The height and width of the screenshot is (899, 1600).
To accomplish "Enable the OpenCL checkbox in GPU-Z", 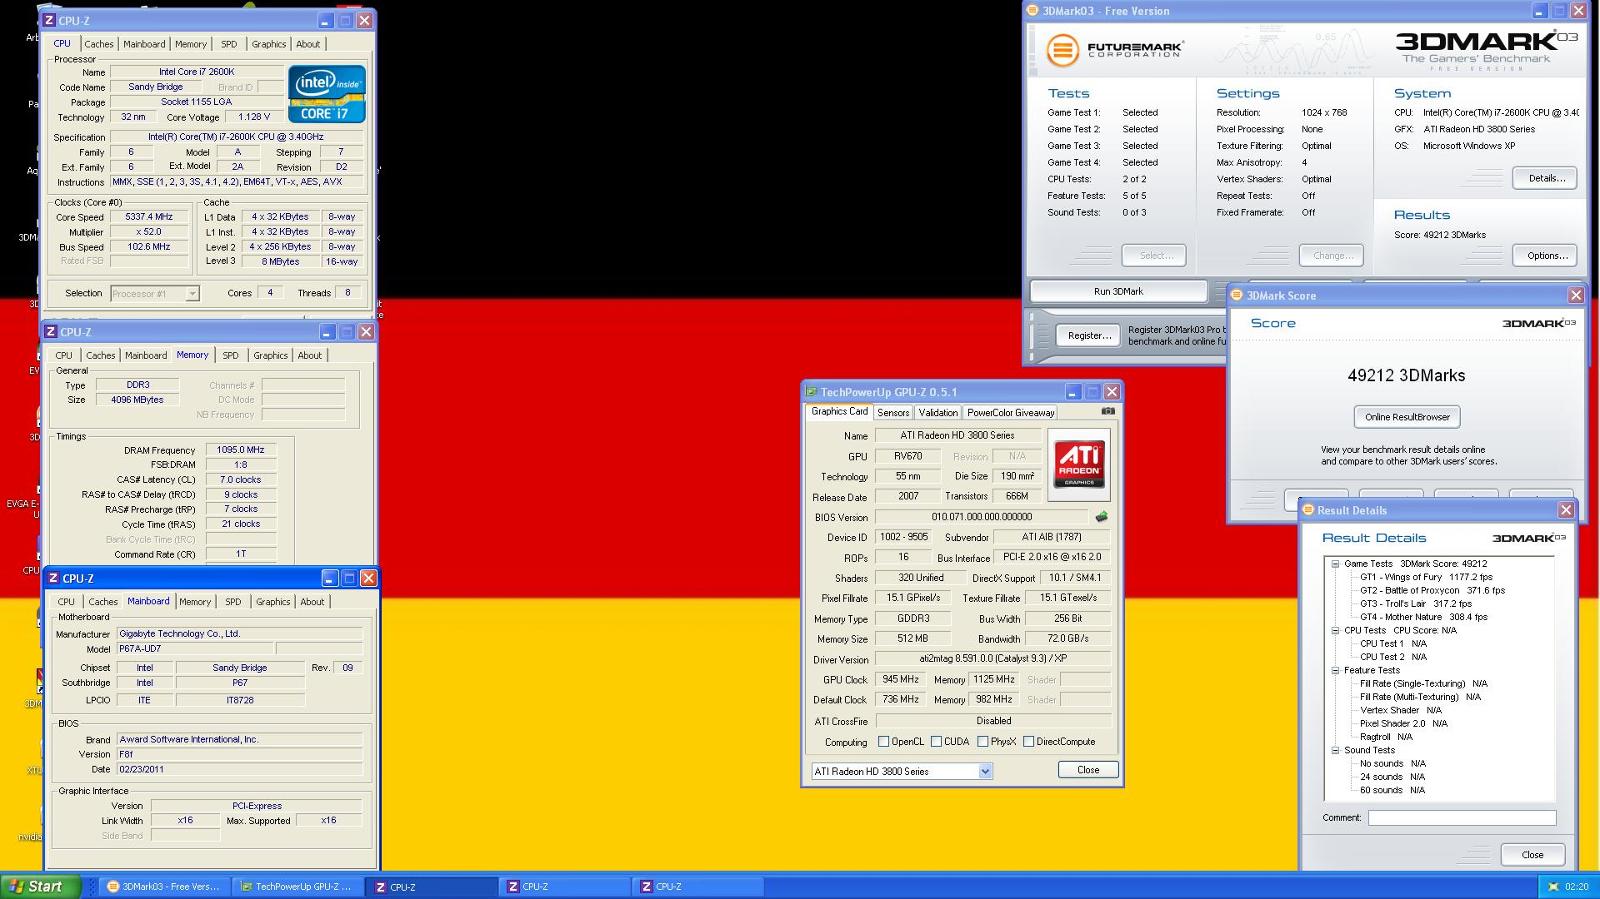I will 883,742.
